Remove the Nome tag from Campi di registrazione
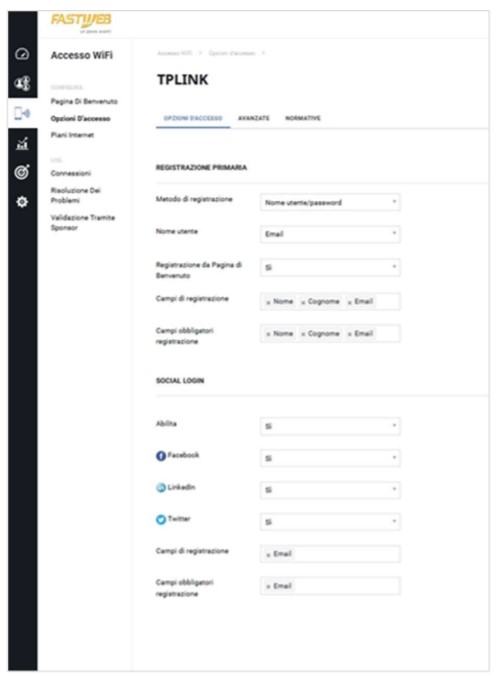The image size is (496, 676). point(268,302)
